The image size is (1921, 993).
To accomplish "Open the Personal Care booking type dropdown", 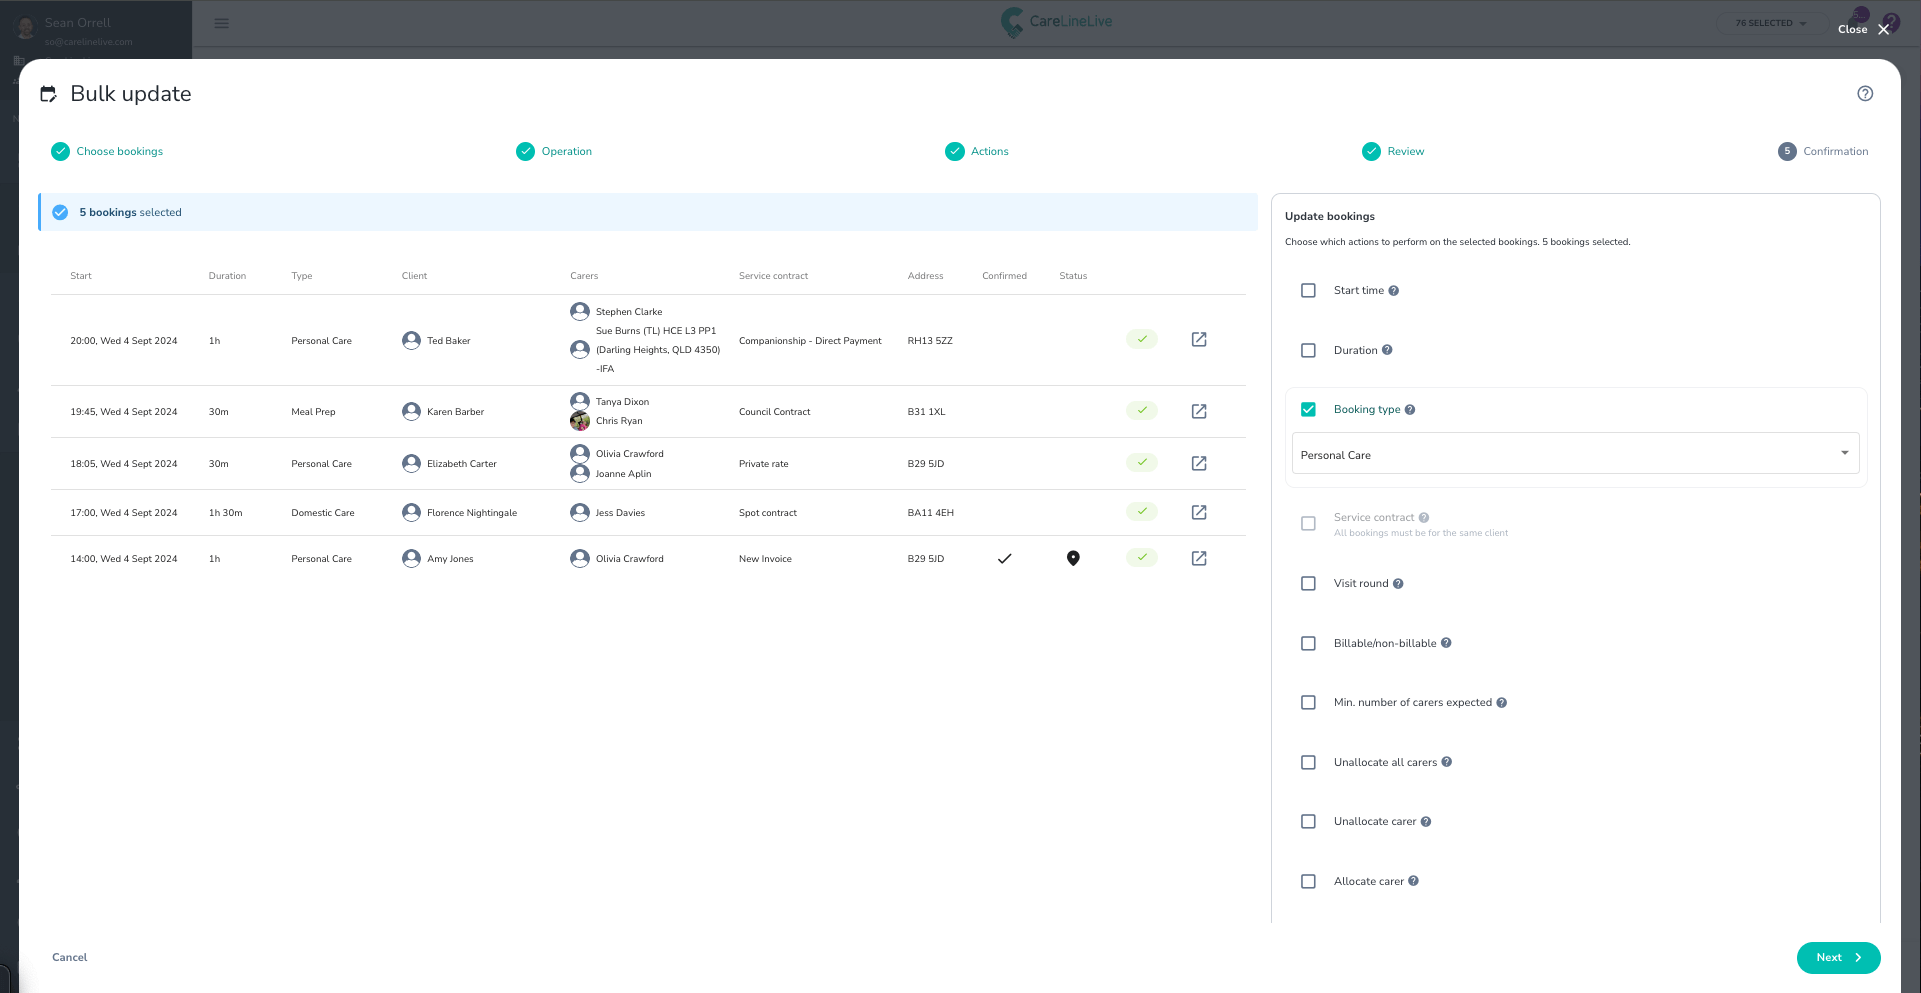I will tap(1574, 455).
